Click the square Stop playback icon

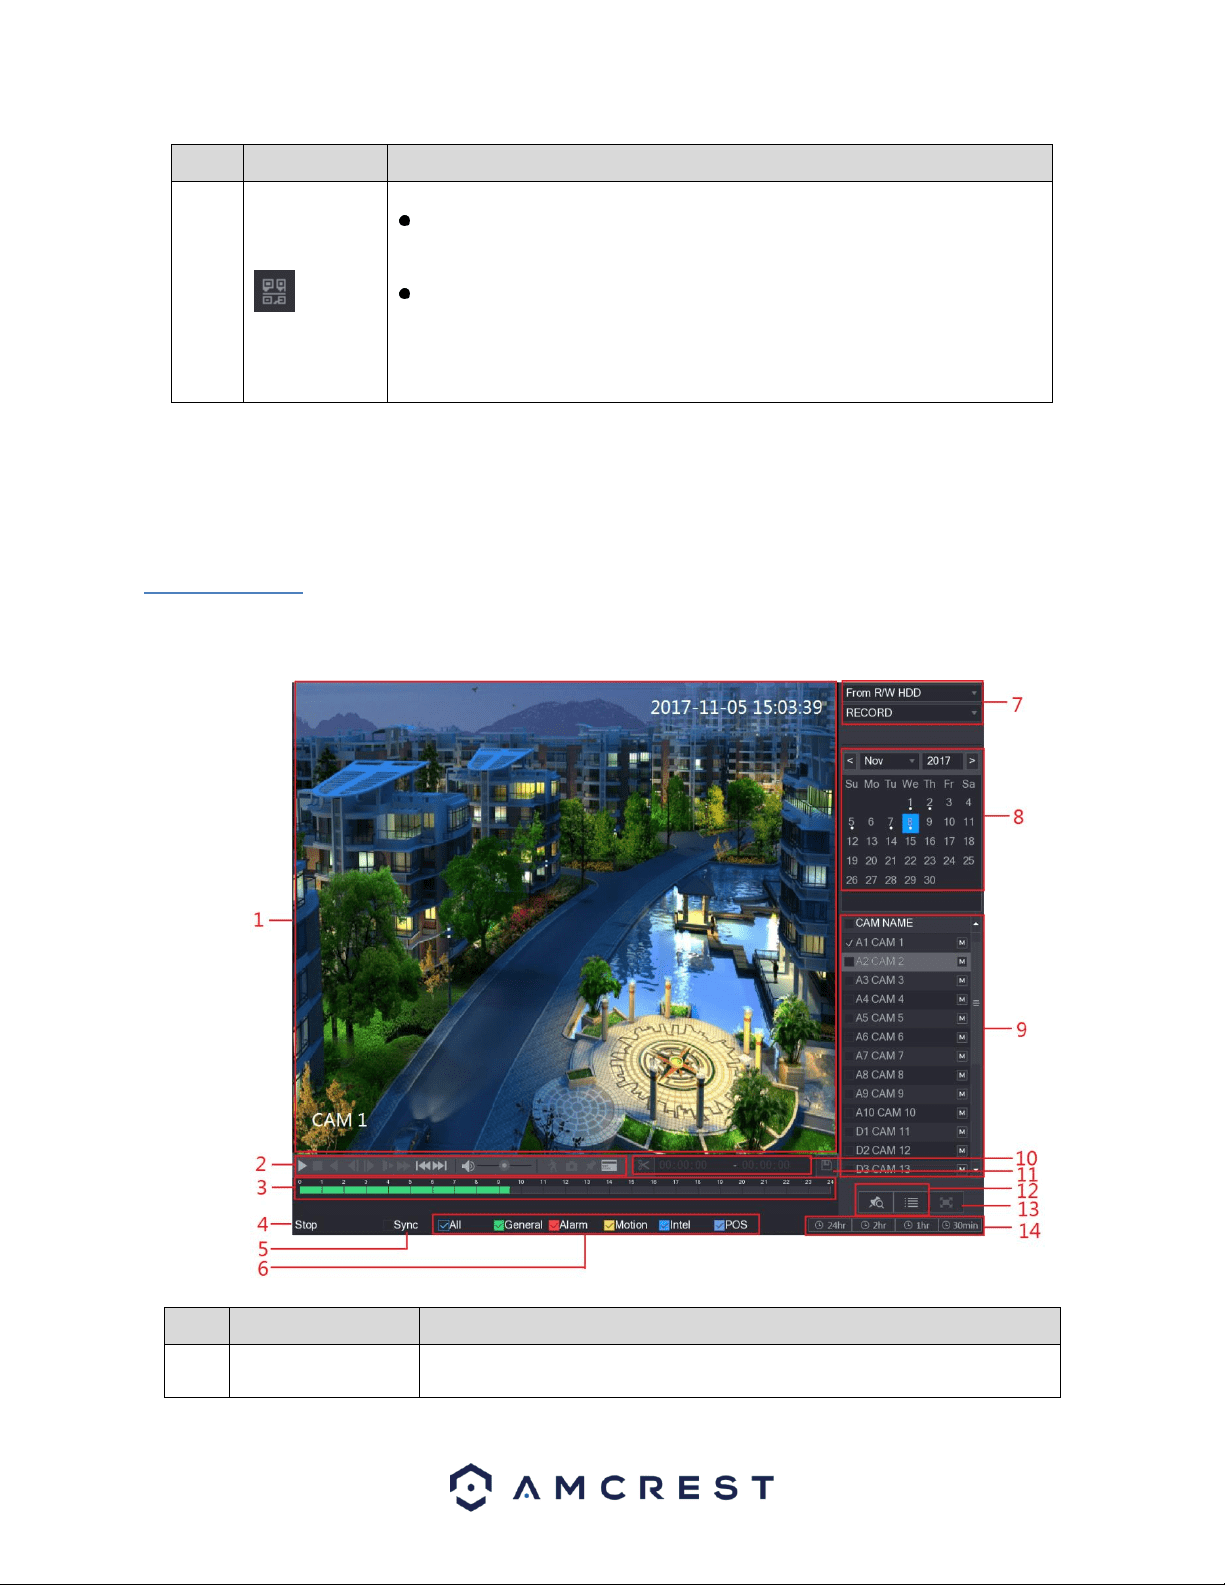click(x=318, y=1166)
